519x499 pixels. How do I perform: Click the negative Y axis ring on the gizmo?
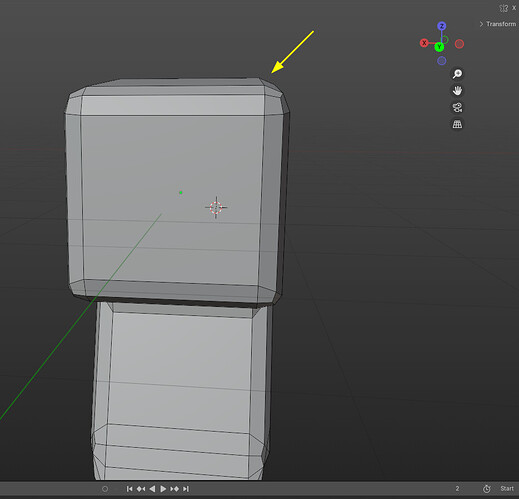[x=445, y=40]
